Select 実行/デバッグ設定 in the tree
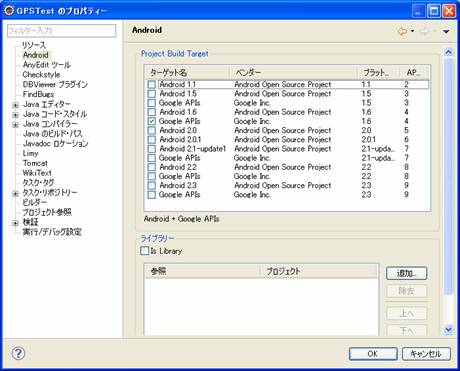The height and width of the screenshot is (371, 460). click(x=52, y=232)
